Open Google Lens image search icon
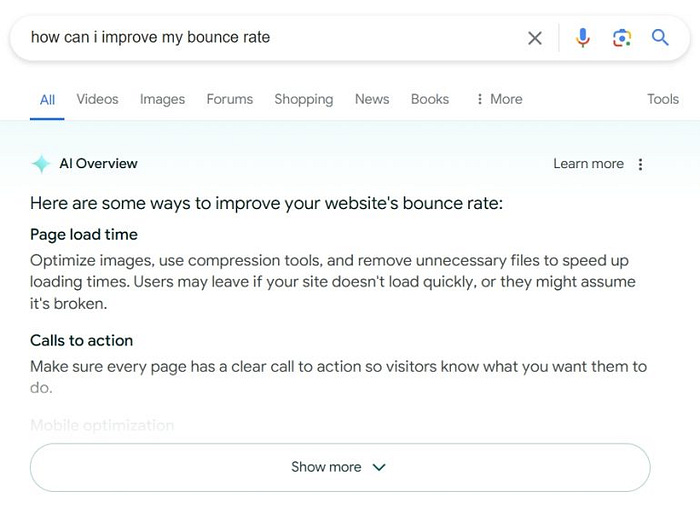Image resolution: width=700 pixels, height=510 pixels. pos(622,38)
